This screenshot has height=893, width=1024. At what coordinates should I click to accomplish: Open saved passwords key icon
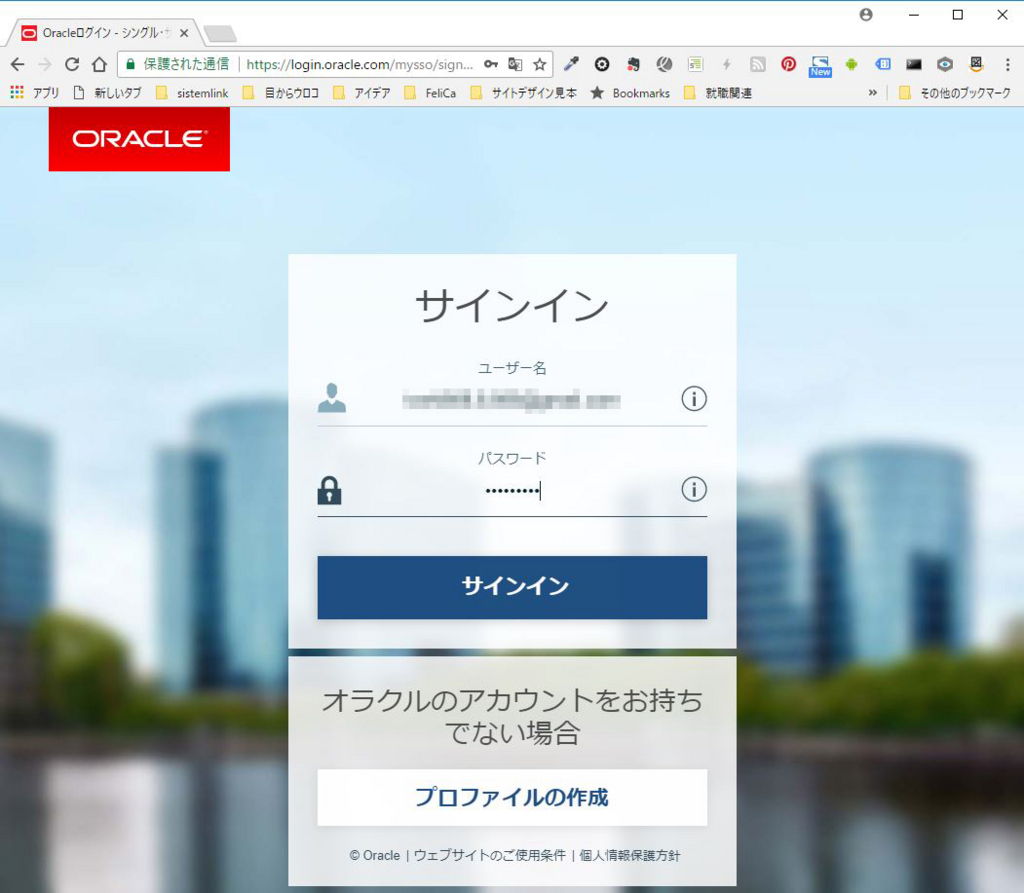click(491, 64)
